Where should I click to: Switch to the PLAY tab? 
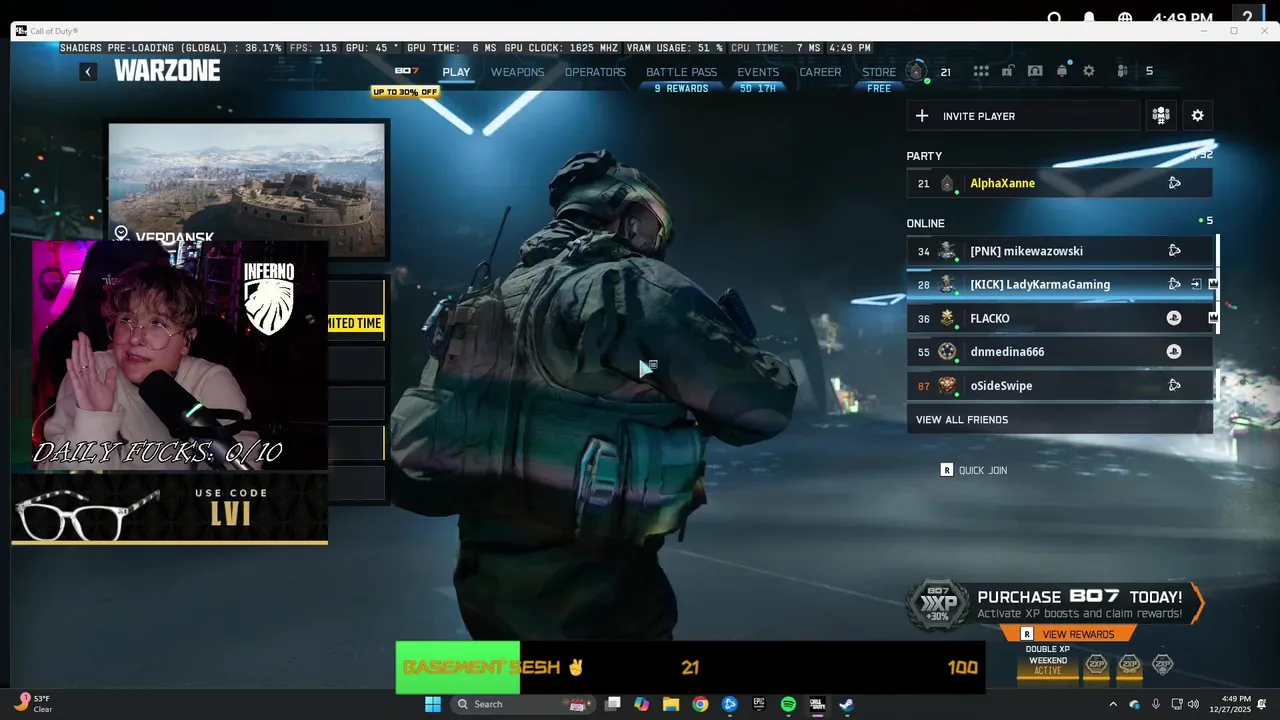tap(456, 72)
